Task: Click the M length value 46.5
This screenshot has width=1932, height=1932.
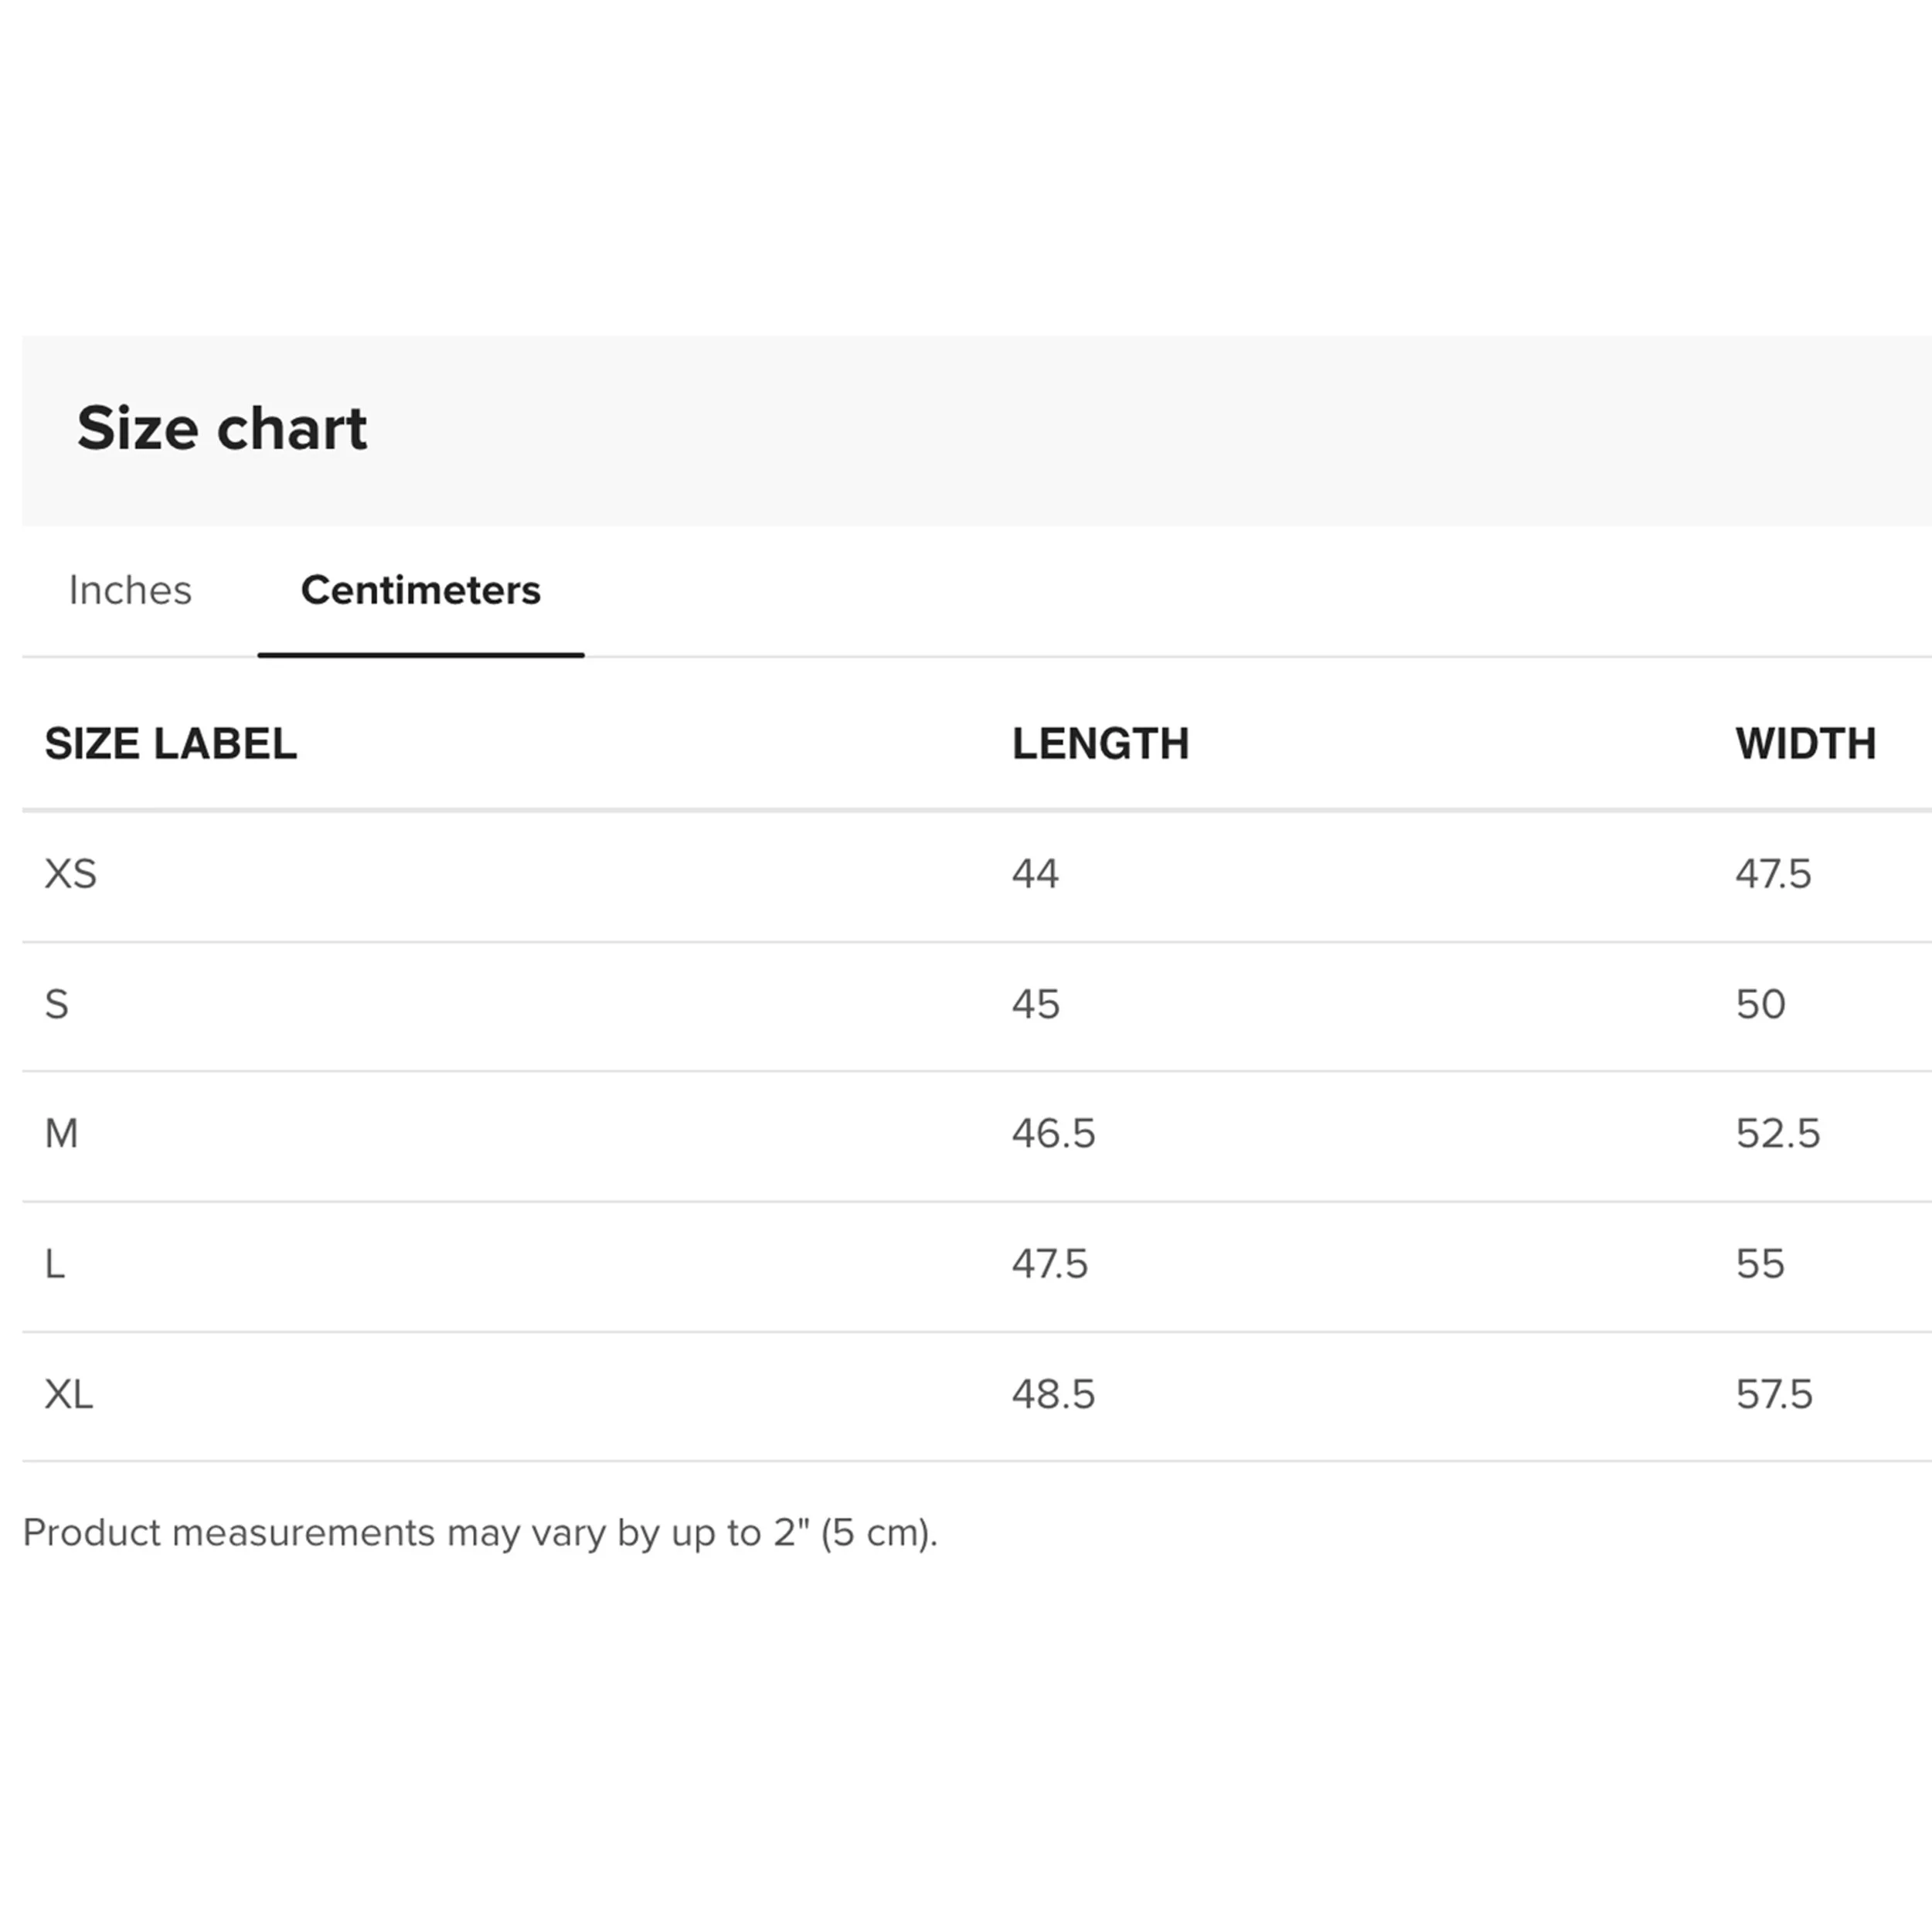Action: [1054, 1134]
